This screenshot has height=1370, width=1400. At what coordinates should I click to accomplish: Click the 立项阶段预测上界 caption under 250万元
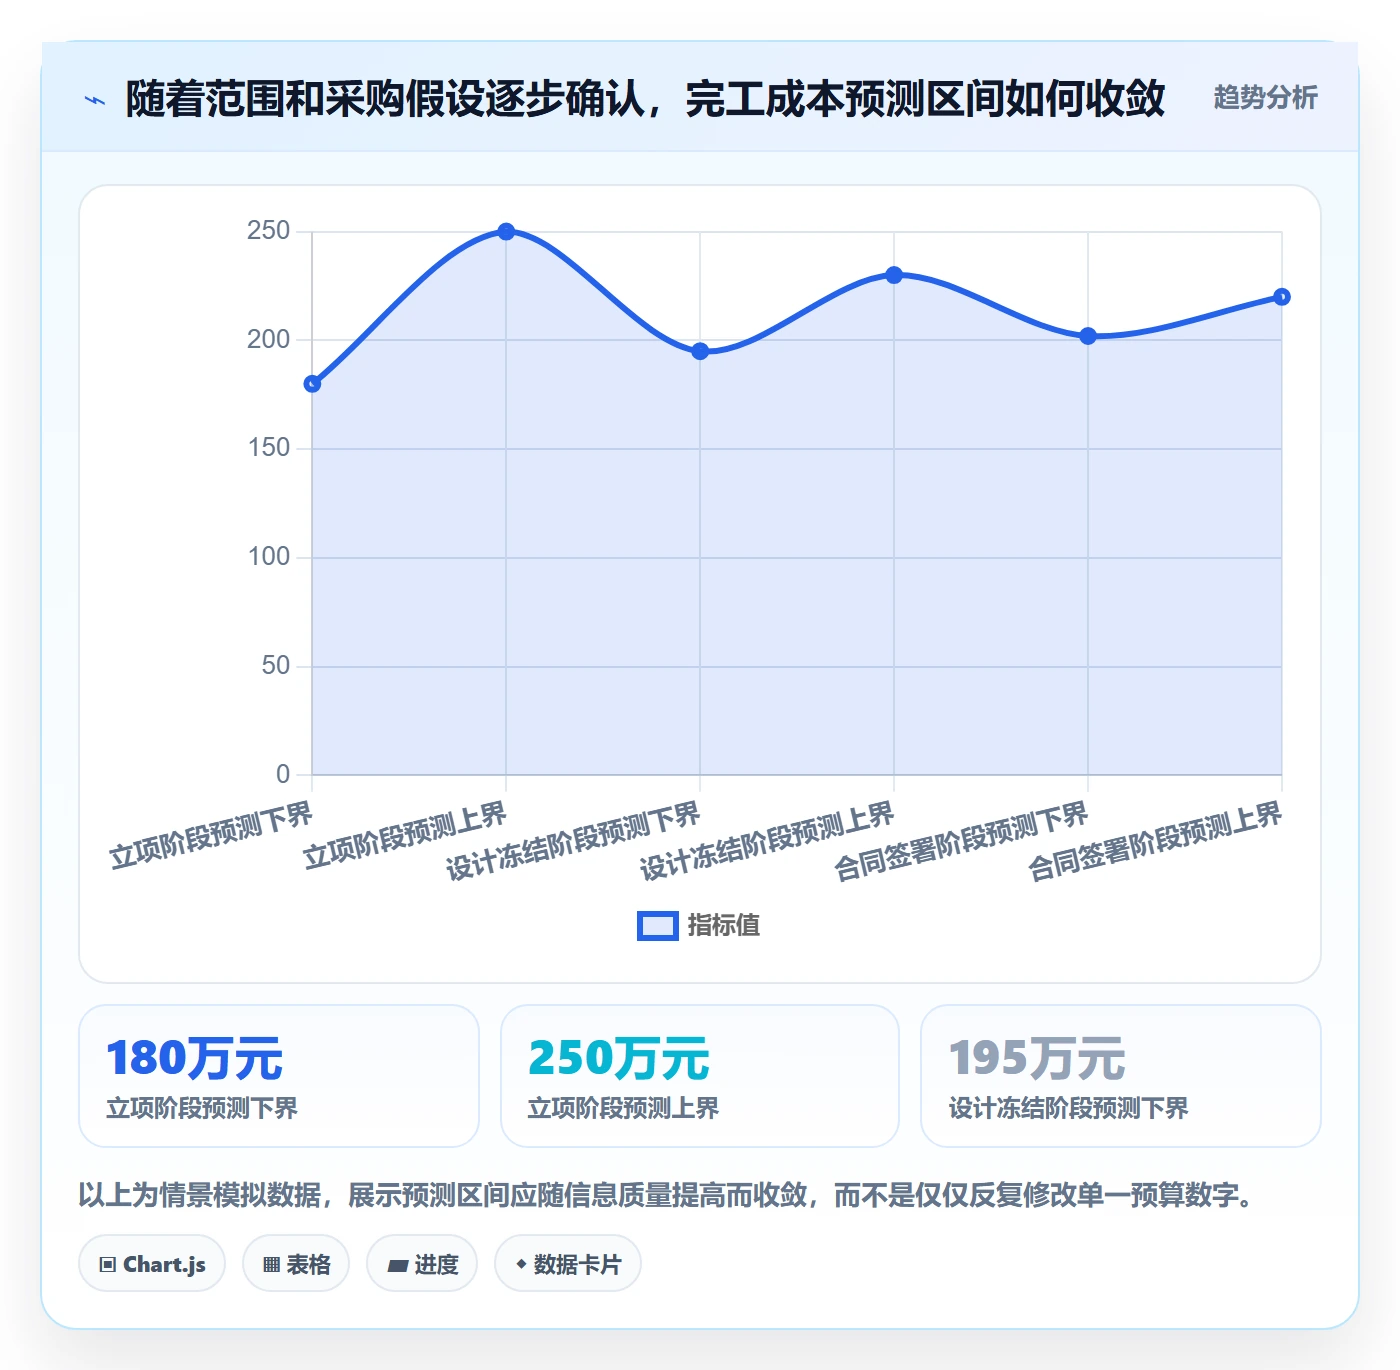pos(623,1108)
